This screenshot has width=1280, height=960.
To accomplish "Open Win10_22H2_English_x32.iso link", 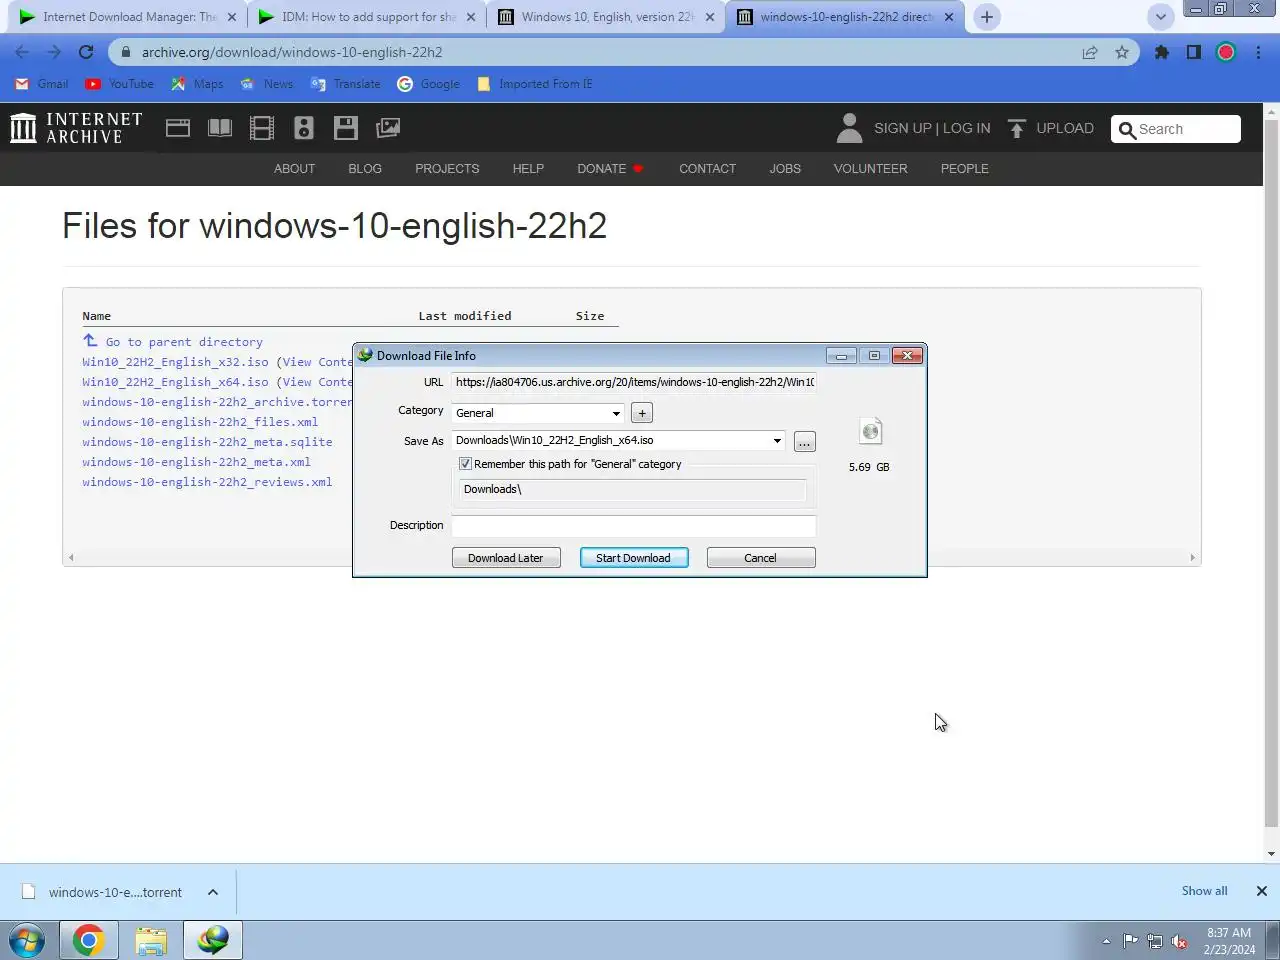I will pyautogui.click(x=175, y=362).
